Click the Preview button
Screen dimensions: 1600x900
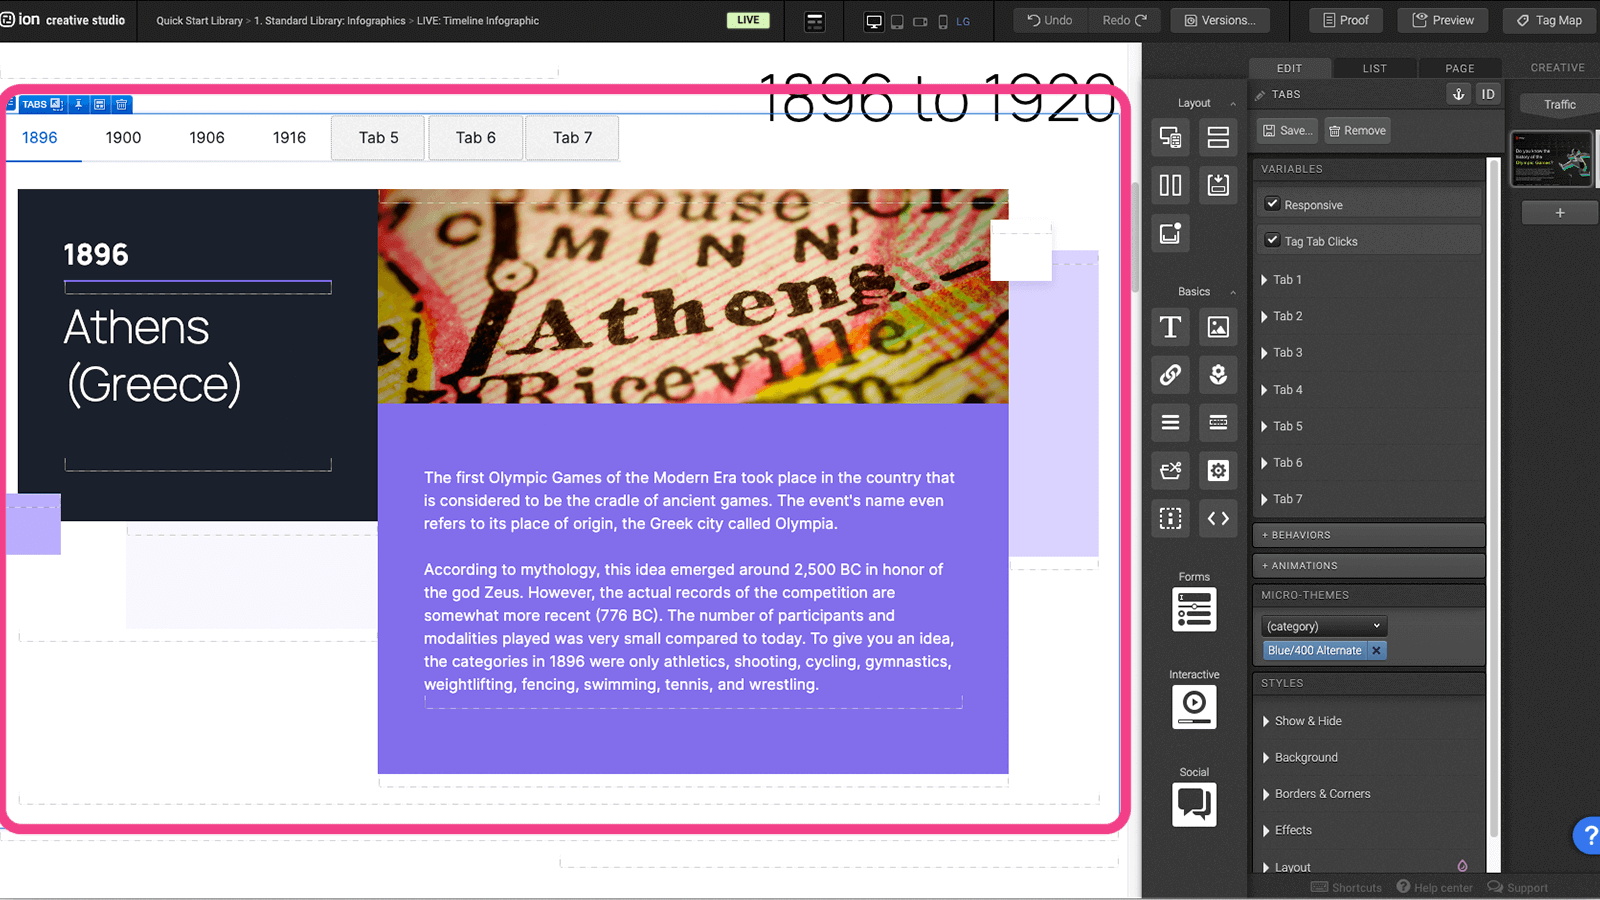click(1443, 20)
